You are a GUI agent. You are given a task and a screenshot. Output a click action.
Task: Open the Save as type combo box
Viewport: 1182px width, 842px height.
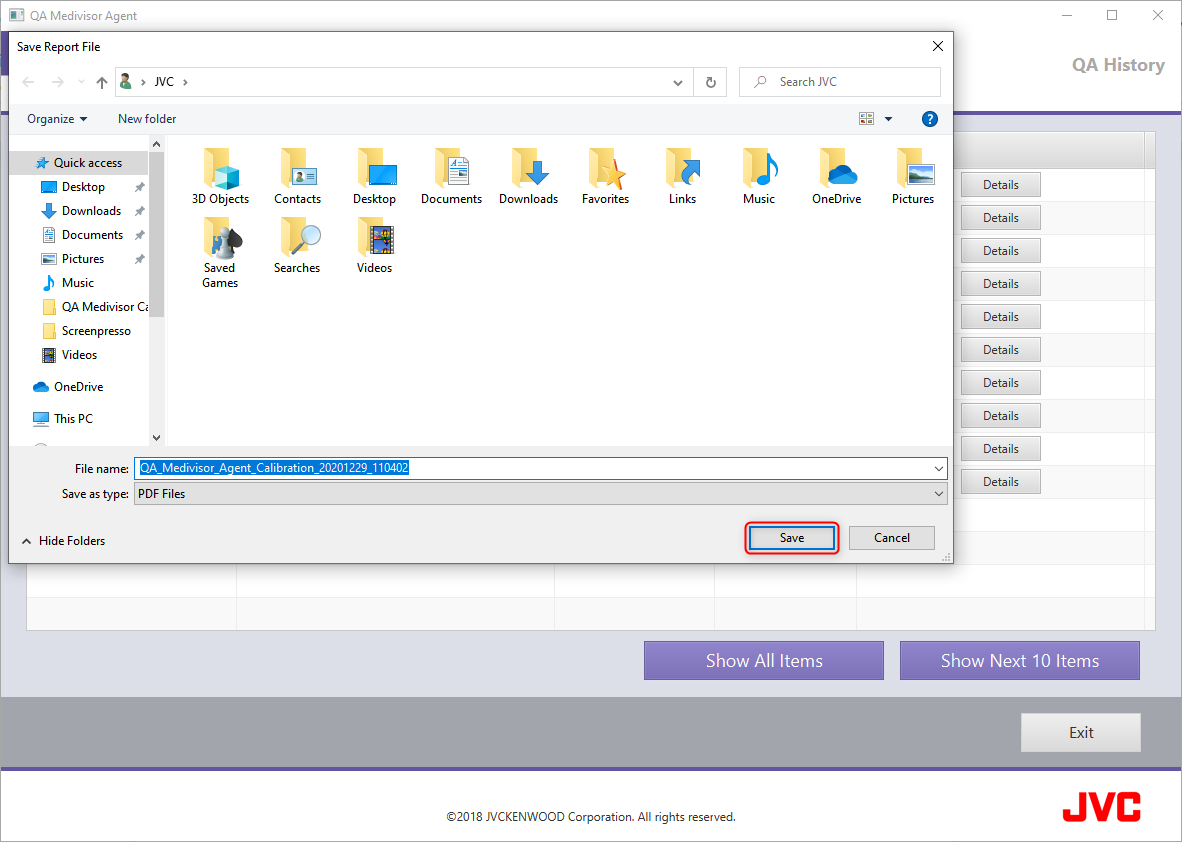[x=540, y=494]
